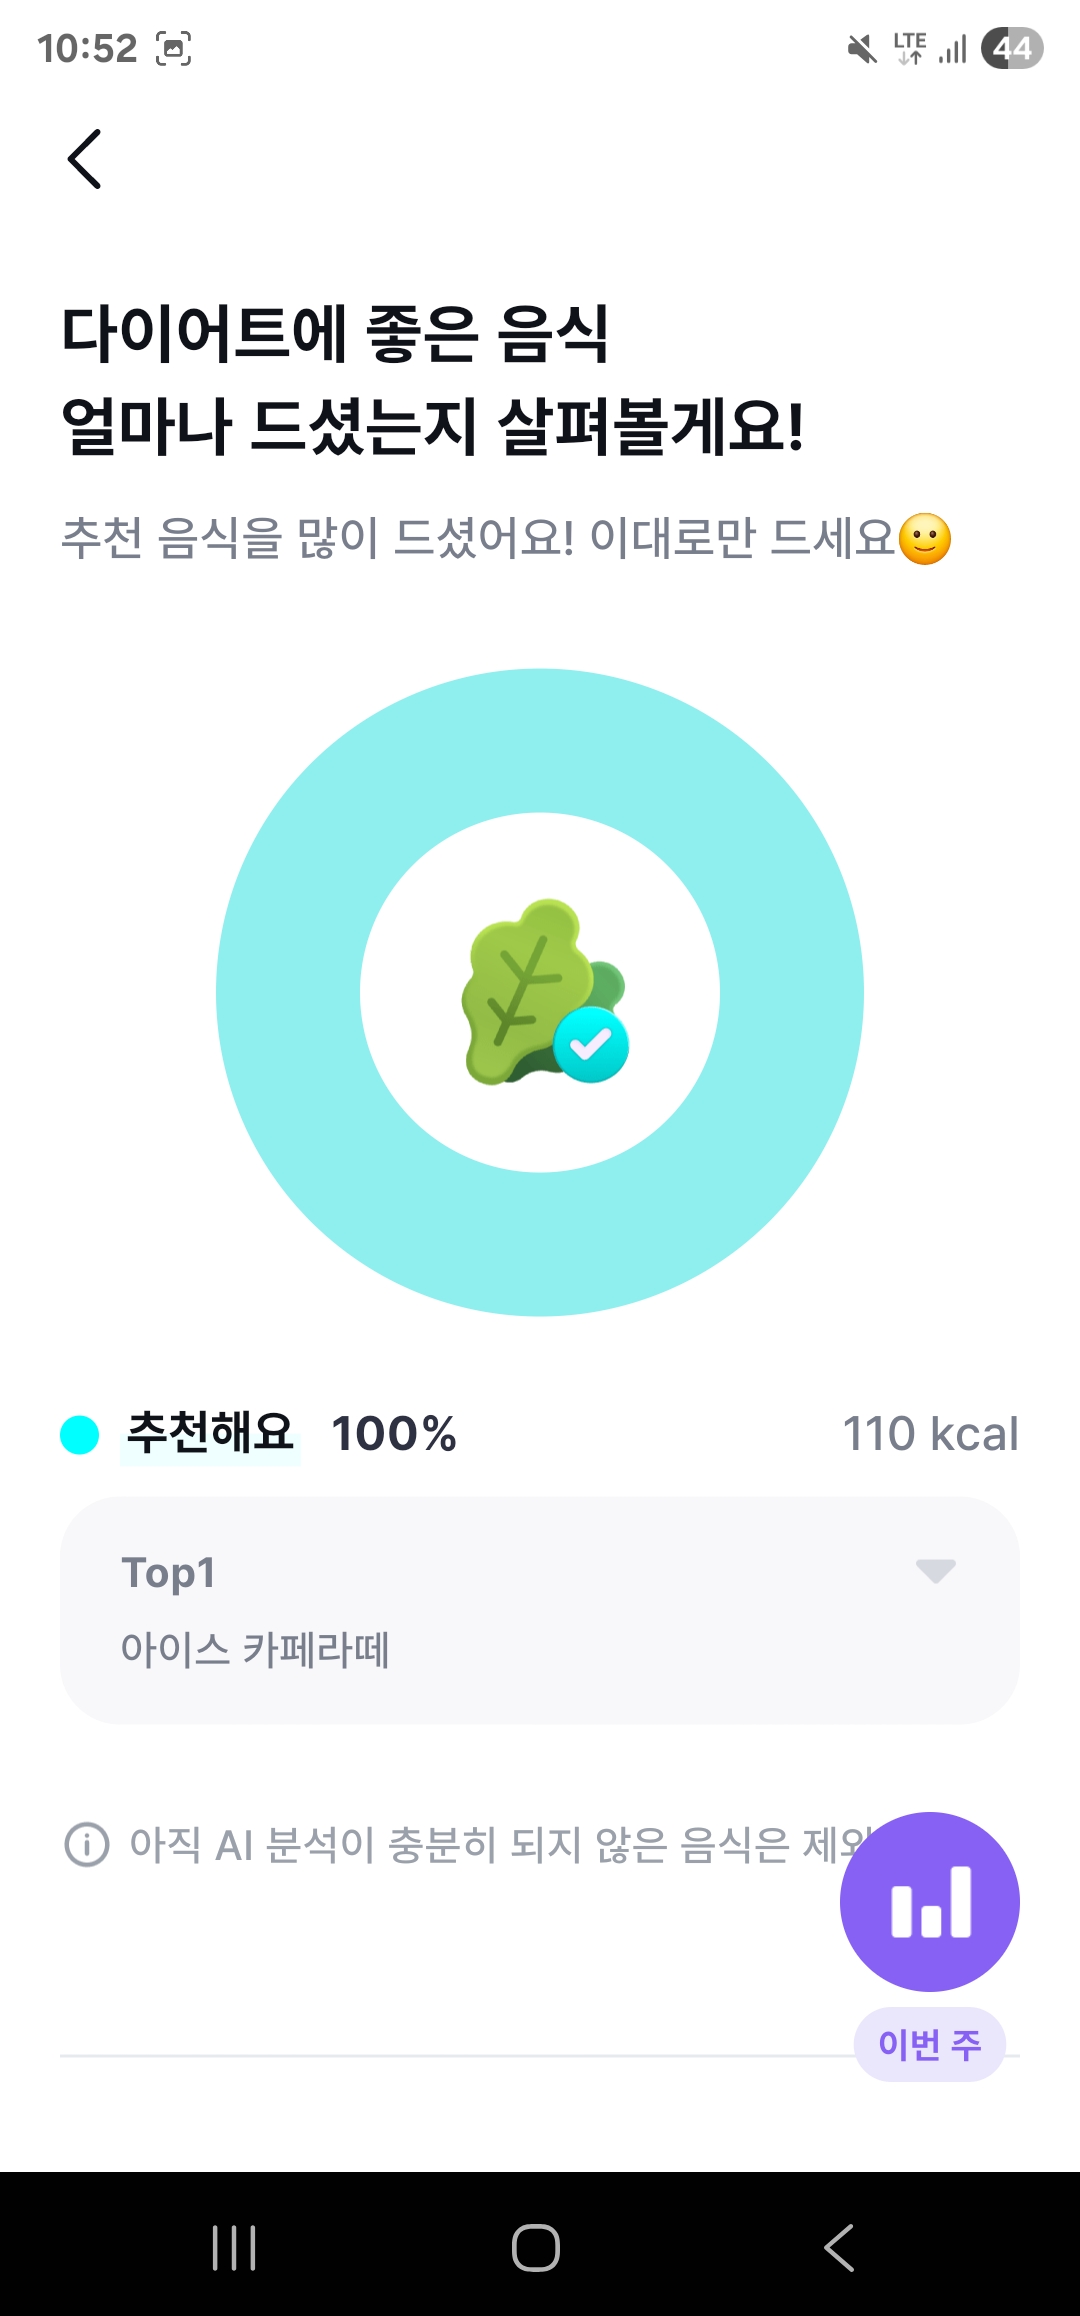Tap the info icon beside AI analysis note
Screen dimensions: 1080x2316
[87, 1844]
